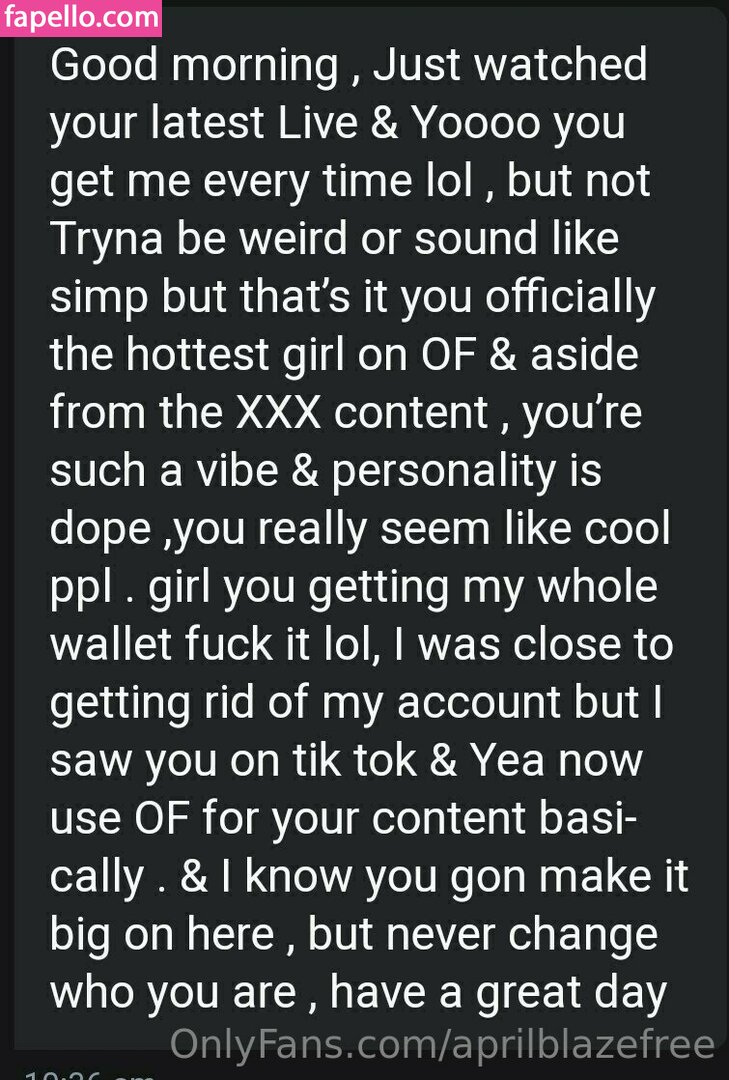The width and height of the screenshot is (729, 1080).
Task: Click the fapello.com logo badge
Action: 81,18
